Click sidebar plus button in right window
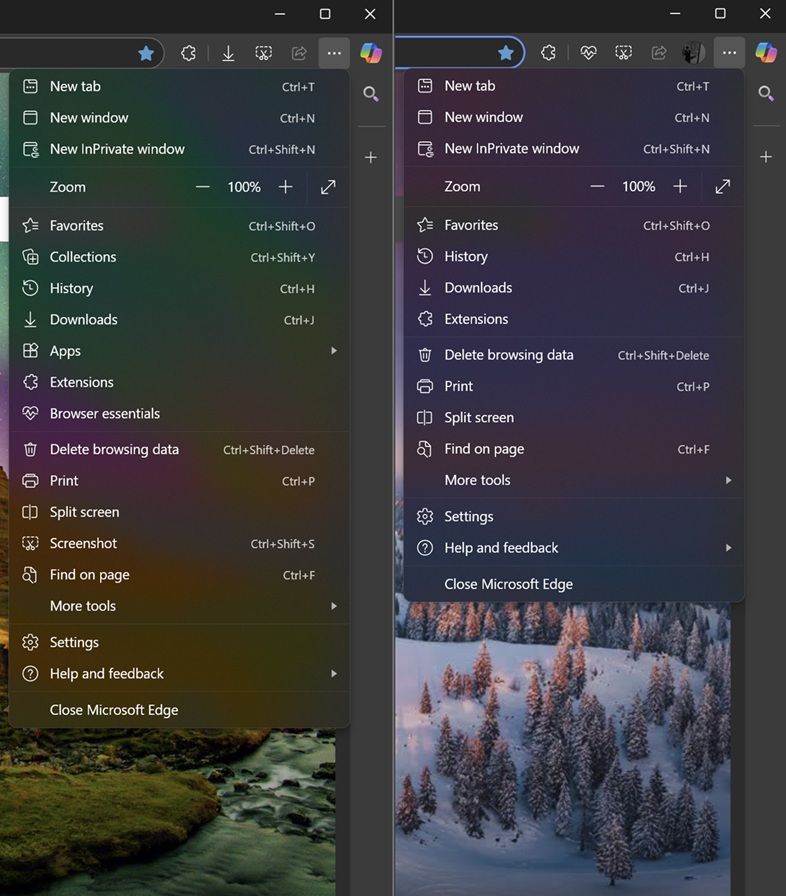This screenshot has height=896, width=786. pos(765,157)
